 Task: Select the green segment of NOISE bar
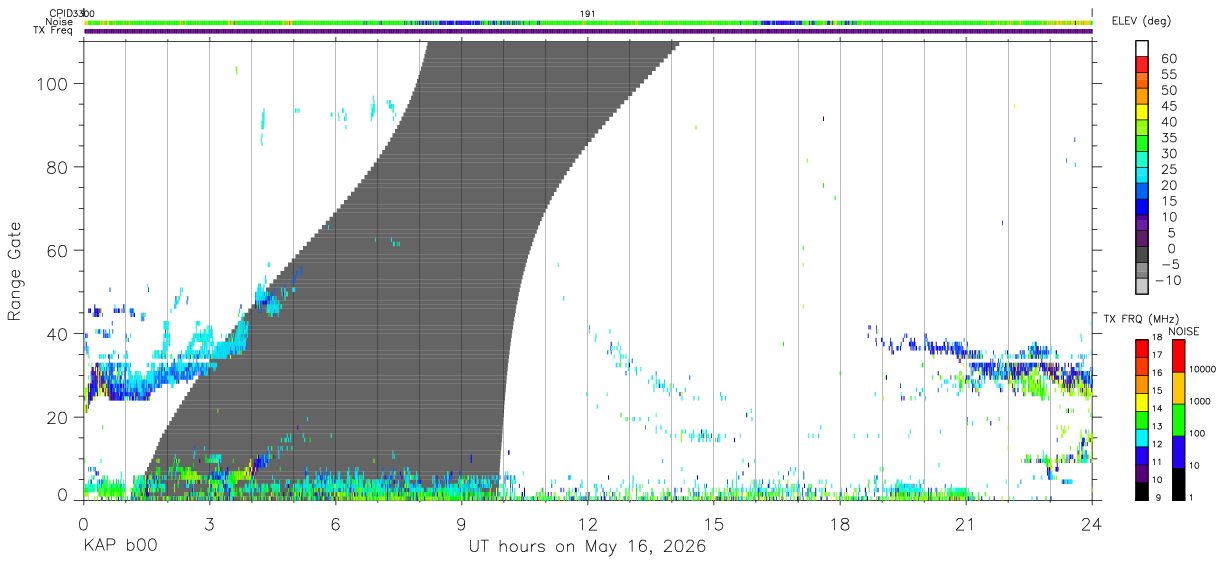coord(1178,419)
